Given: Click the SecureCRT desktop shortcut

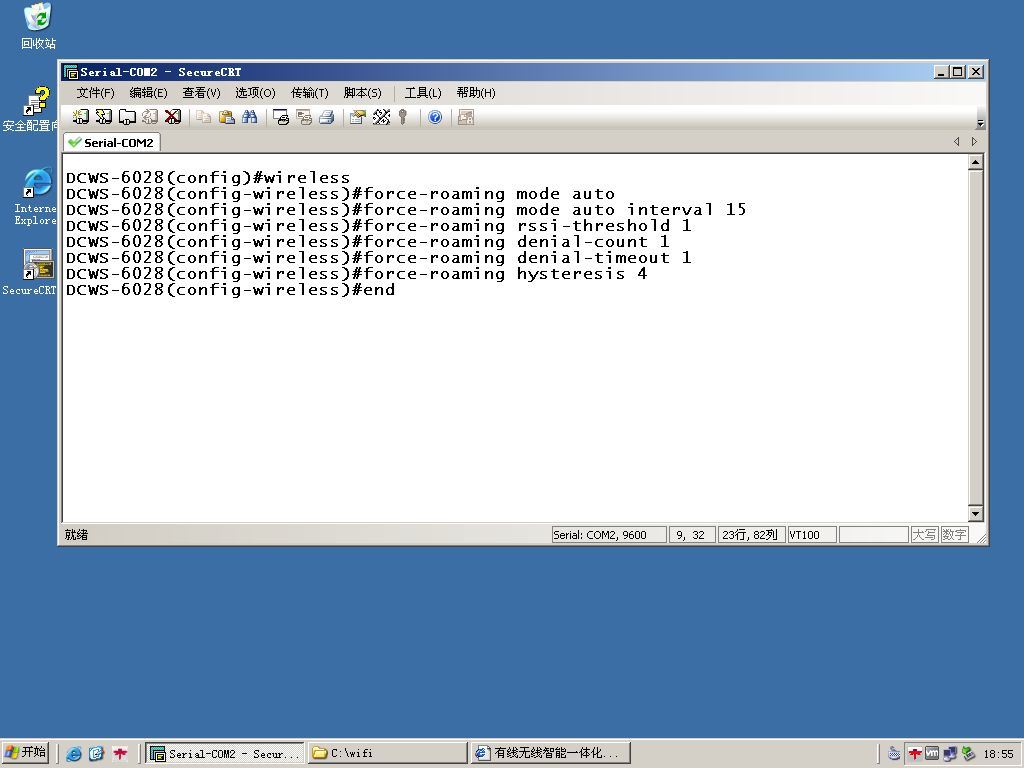Looking at the screenshot, I should (x=30, y=272).
